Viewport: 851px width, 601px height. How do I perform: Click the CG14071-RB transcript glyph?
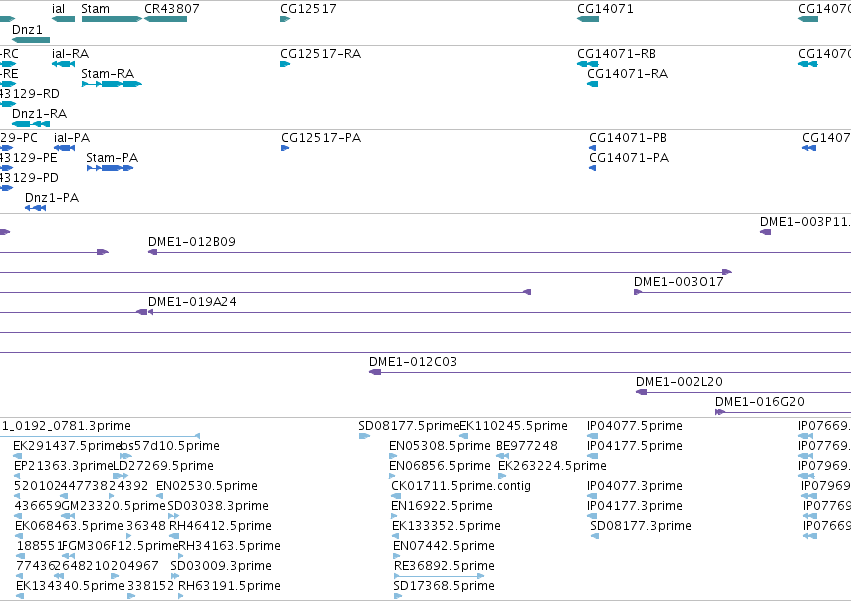point(588,64)
